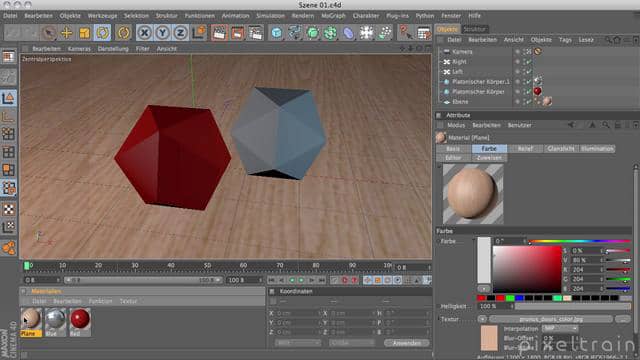Toggle enable checkmark for Platonischer Körper

click(529, 92)
